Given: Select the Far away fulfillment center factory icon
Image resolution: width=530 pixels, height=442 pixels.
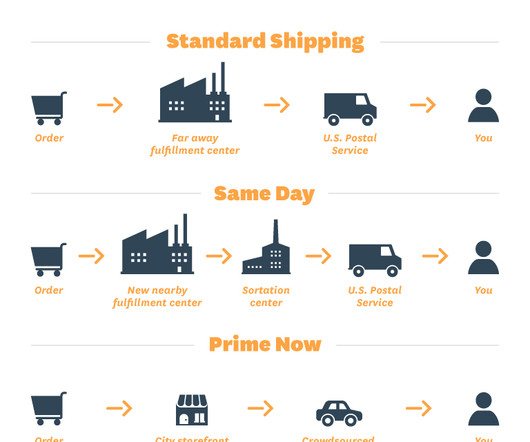Looking at the screenshot, I should tap(195, 92).
